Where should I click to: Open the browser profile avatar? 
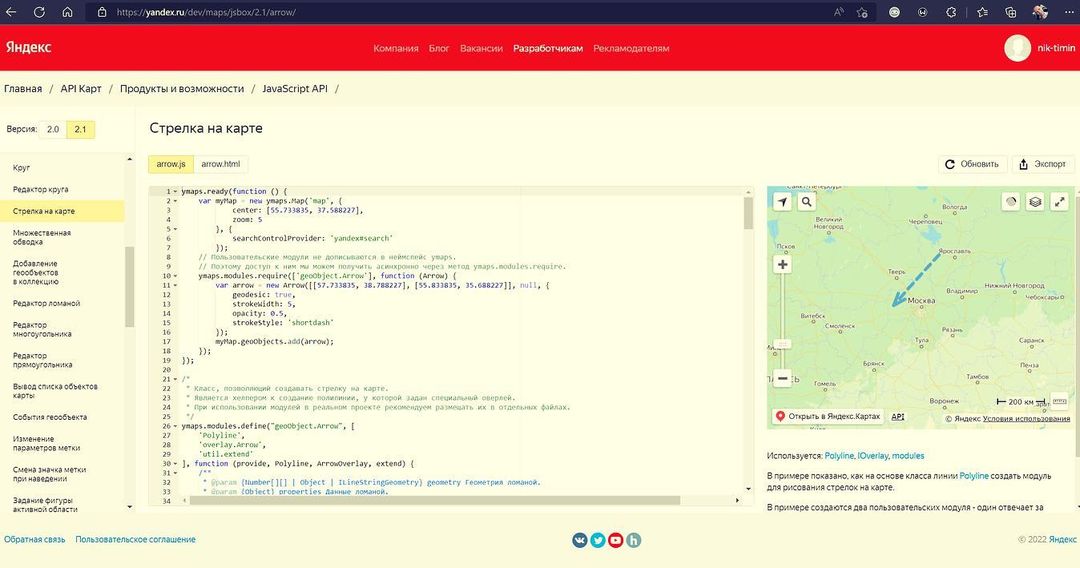pos(1040,12)
